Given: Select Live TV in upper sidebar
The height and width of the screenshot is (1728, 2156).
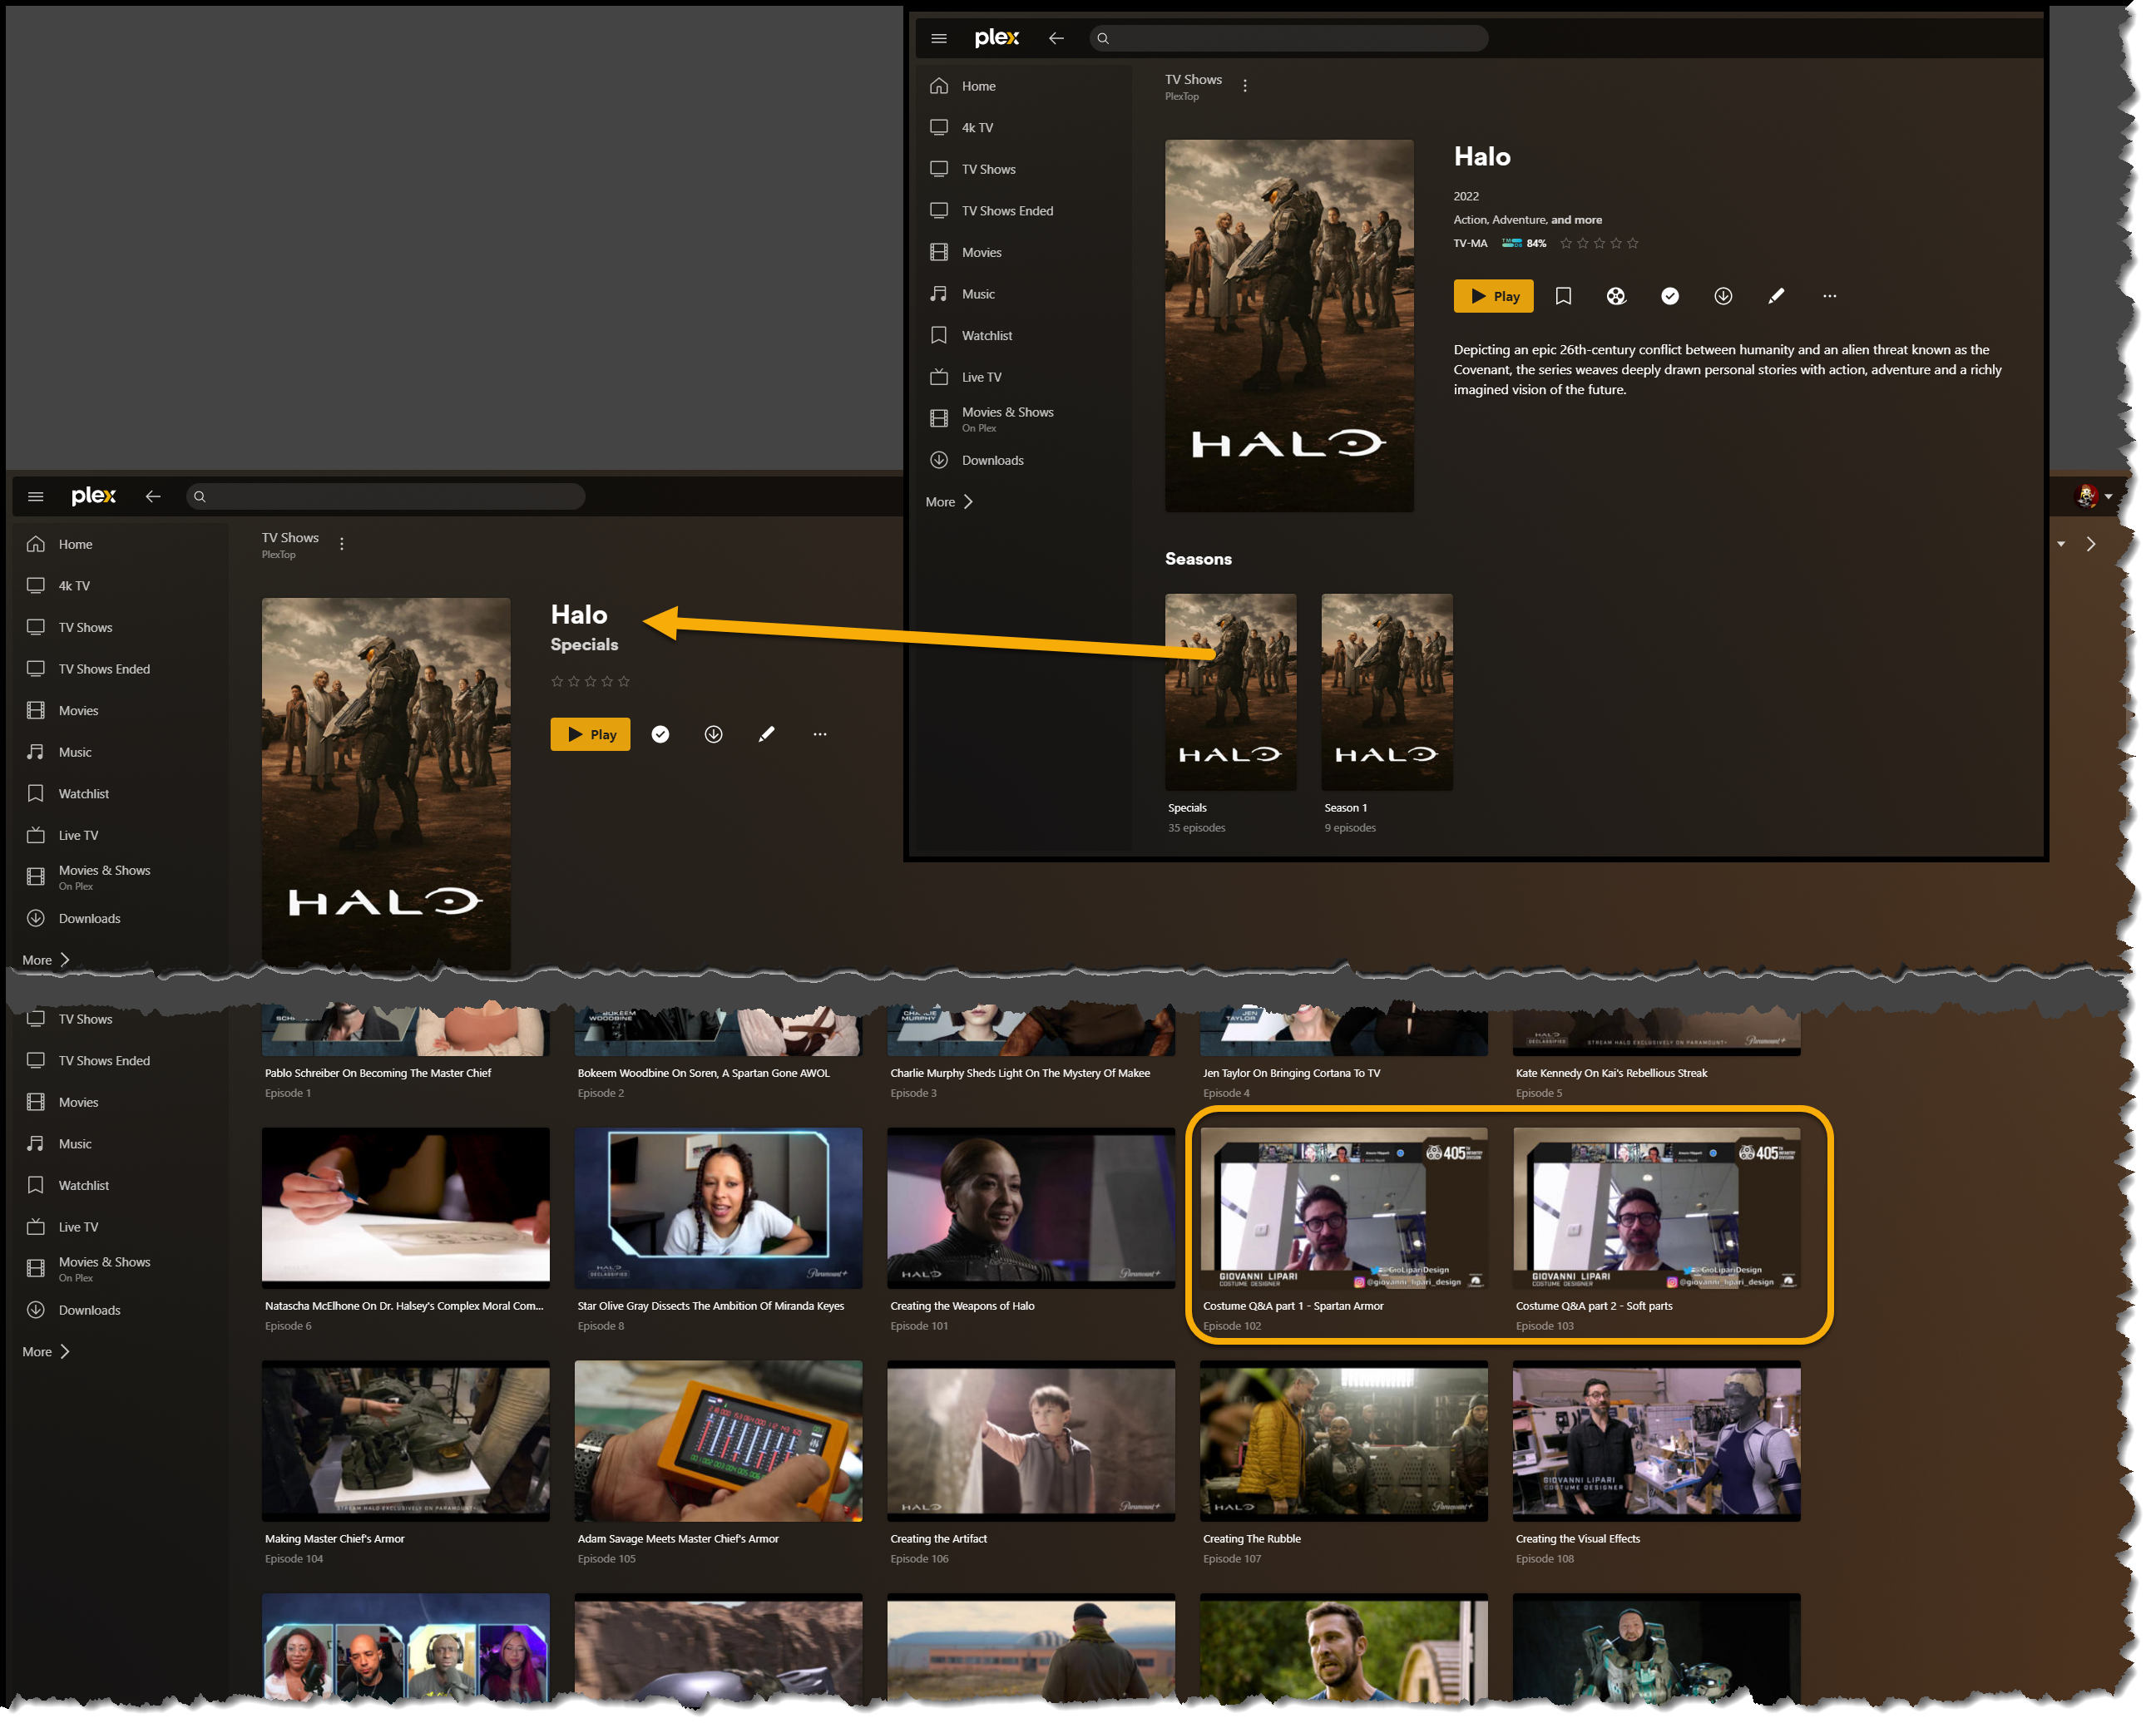Looking at the screenshot, I should 981,377.
